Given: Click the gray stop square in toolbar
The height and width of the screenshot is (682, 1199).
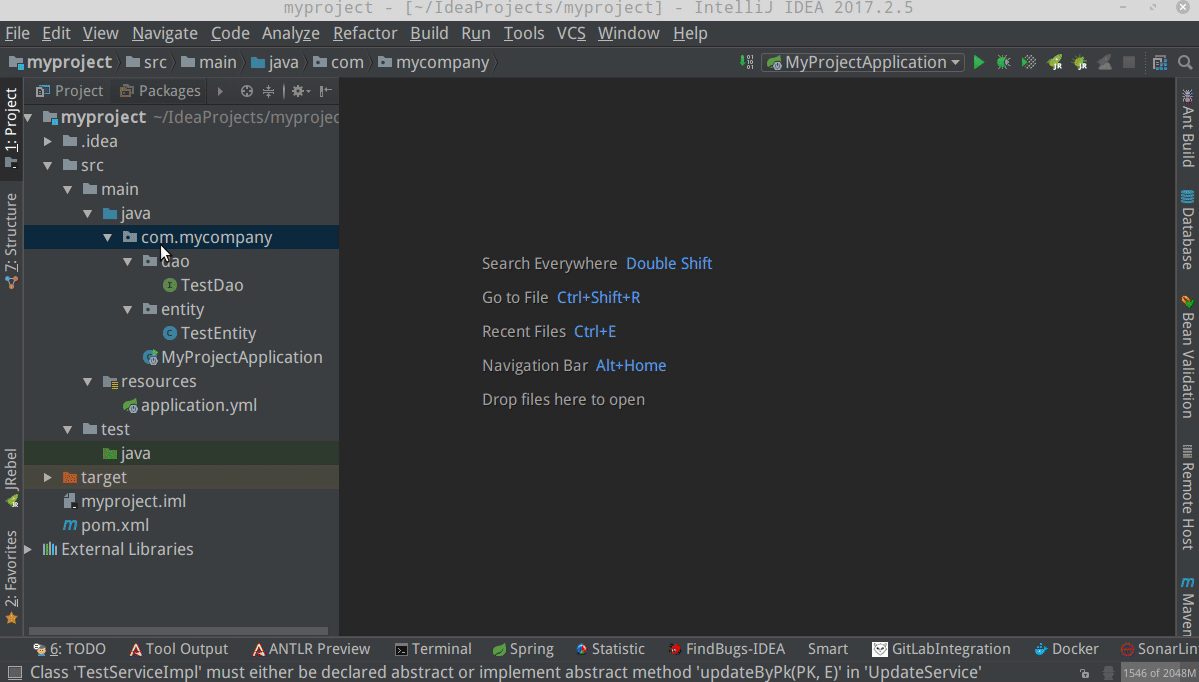Looking at the screenshot, I should (1129, 63).
